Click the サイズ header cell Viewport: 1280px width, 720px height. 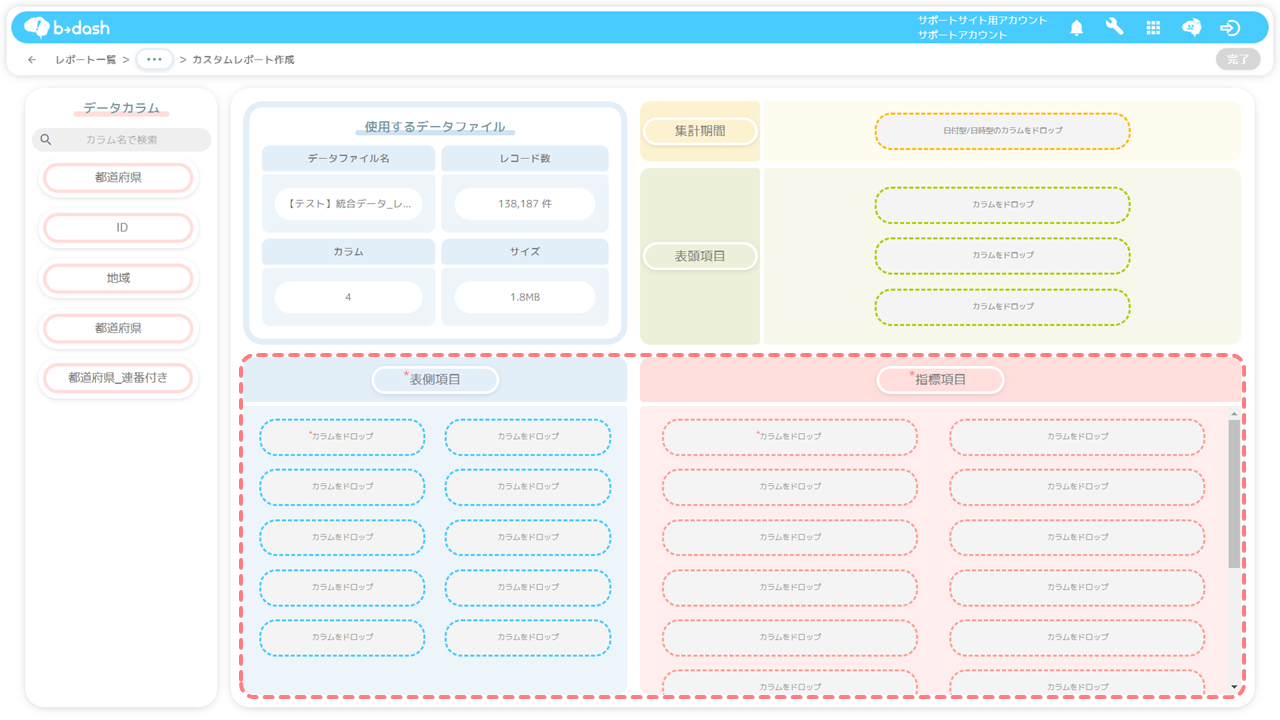click(525, 252)
